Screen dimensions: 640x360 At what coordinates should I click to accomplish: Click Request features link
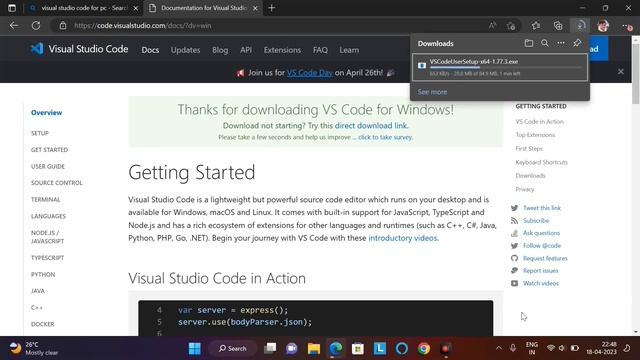pos(545,258)
